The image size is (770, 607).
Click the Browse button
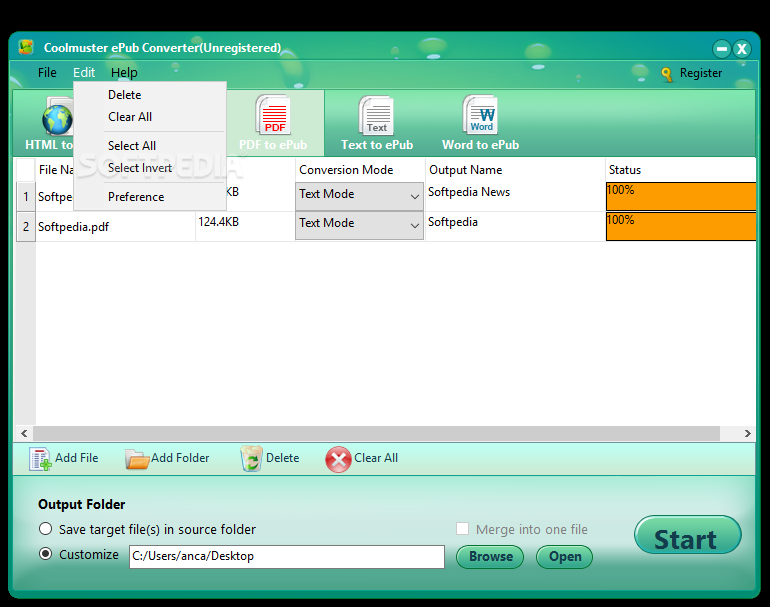[490, 557]
